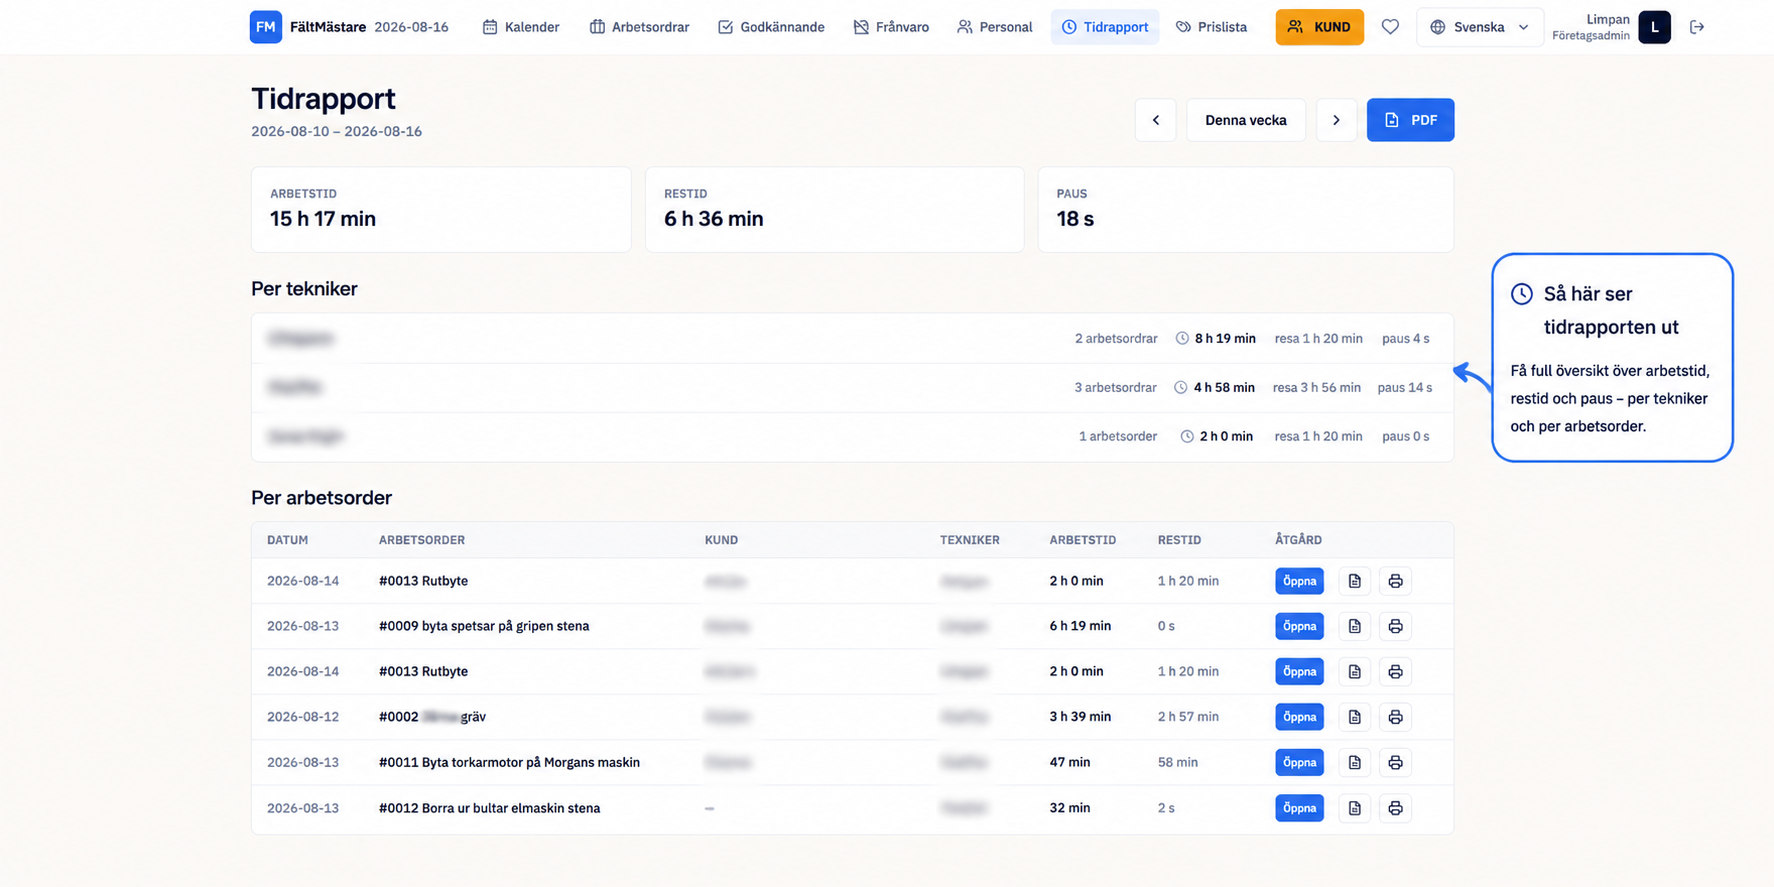Click the 6 h 19 min work time cell
Image resolution: width=1774 pixels, height=887 pixels.
1080,626
